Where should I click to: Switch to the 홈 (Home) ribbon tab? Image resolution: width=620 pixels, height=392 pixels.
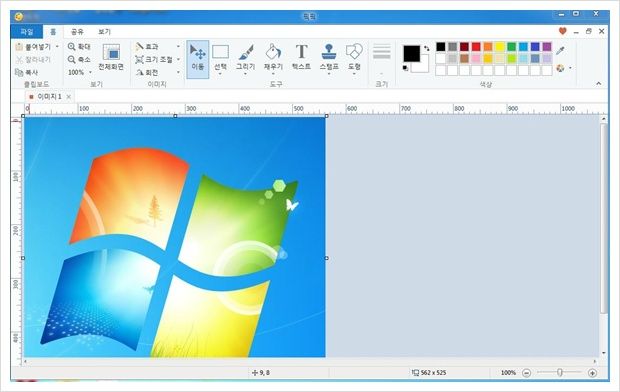click(53, 32)
